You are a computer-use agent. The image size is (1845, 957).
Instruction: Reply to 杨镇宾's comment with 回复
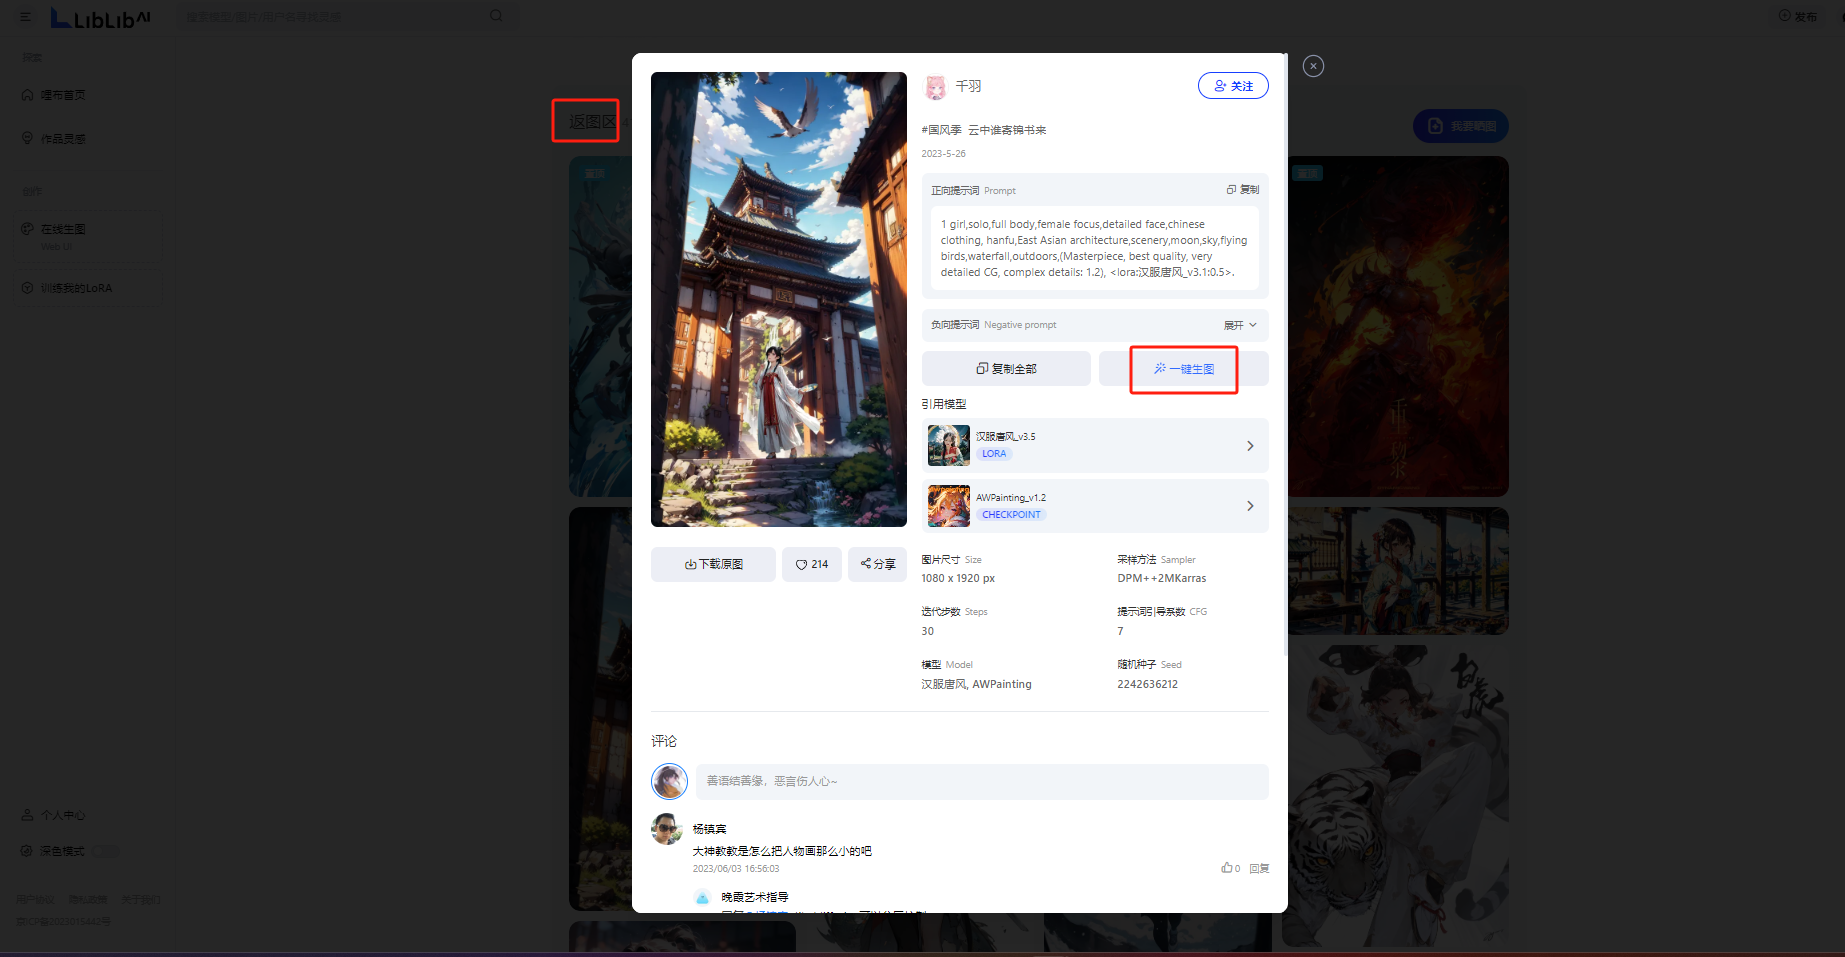click(1259, 868)
